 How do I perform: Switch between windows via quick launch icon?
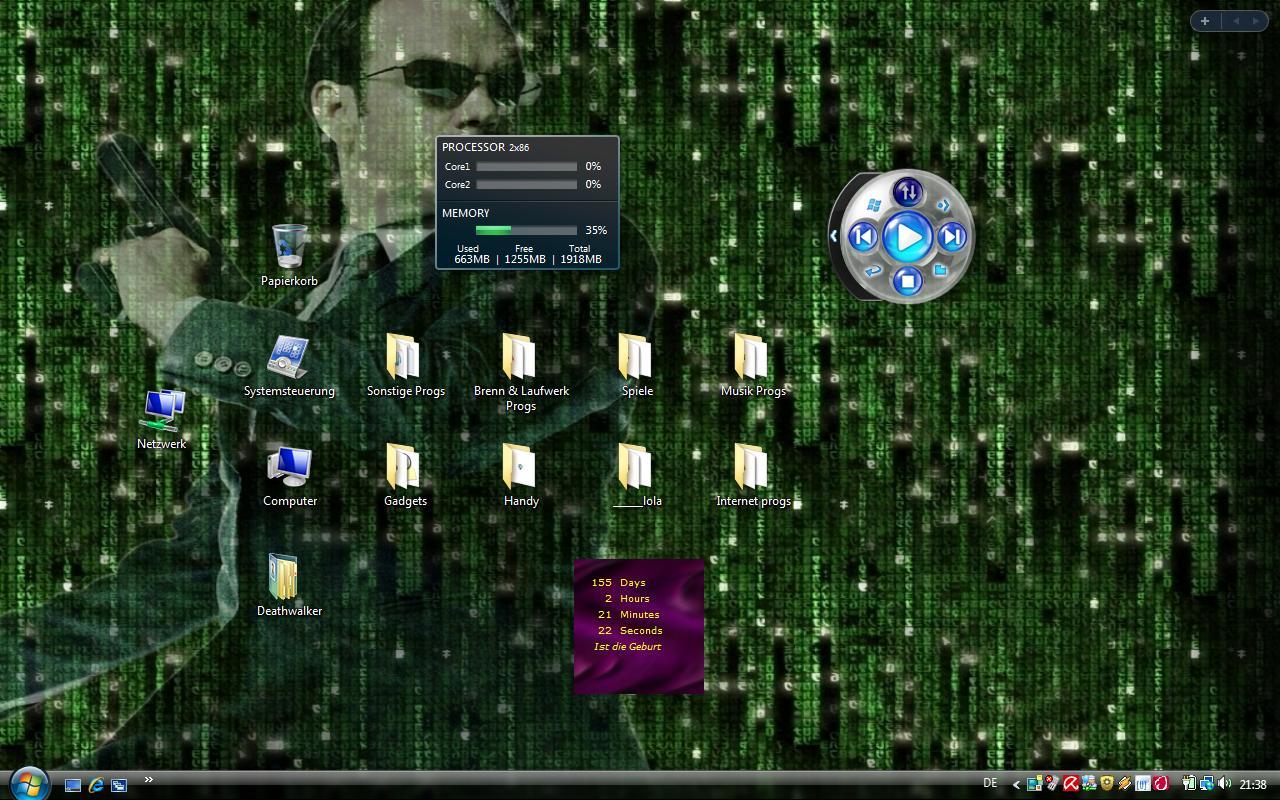pyautogui.click(x=119, y=785)
